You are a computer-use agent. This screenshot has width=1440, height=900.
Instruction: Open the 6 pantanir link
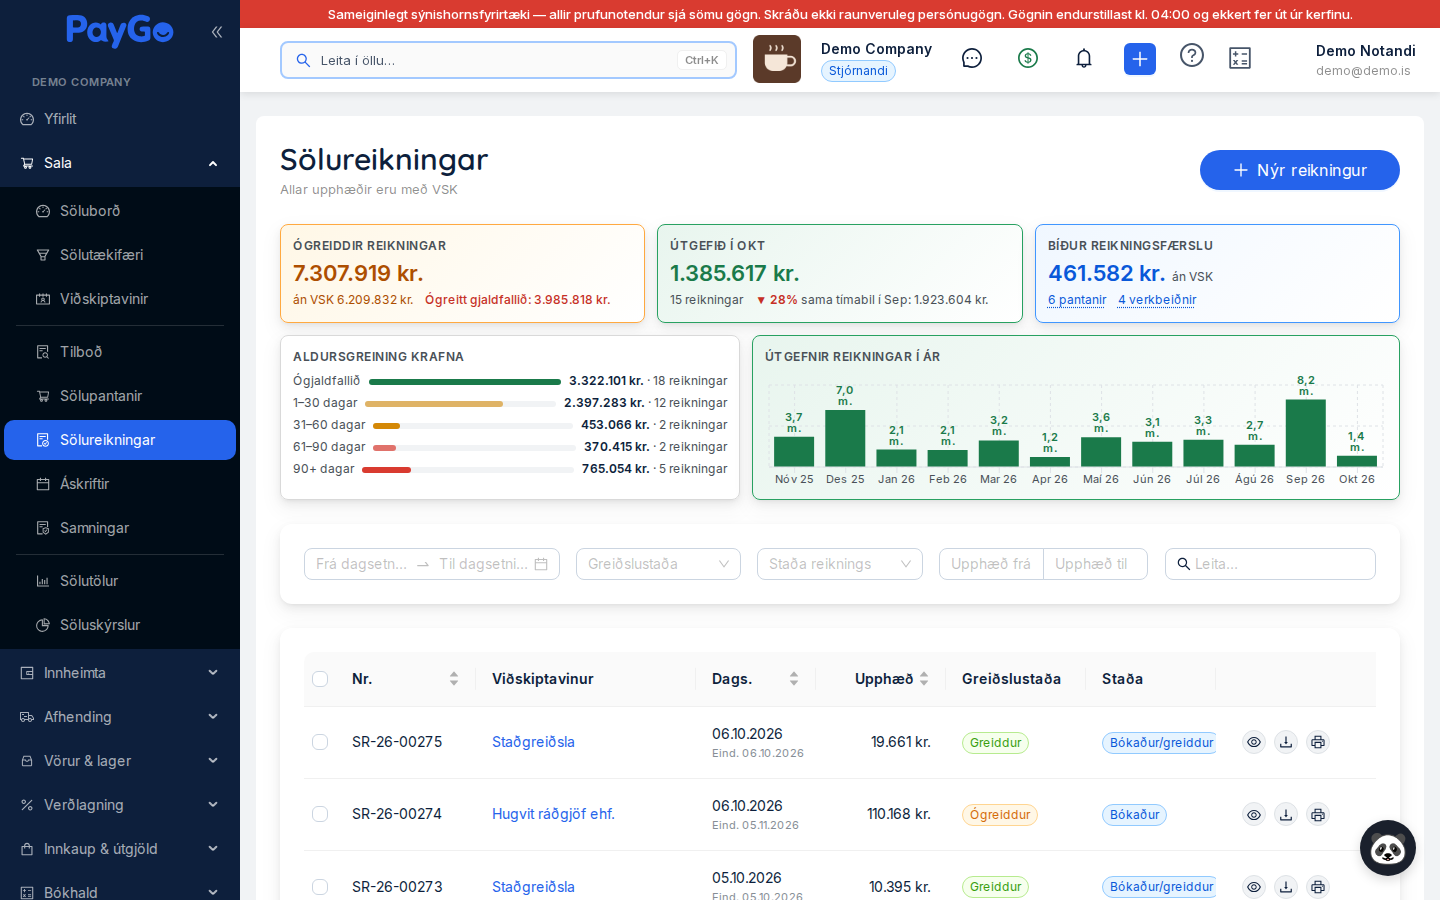1077,300
